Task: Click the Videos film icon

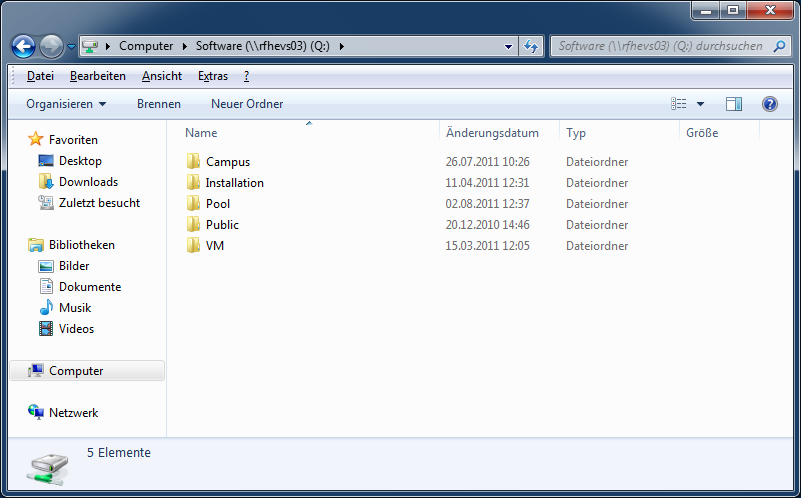Action: click(45, 328)
